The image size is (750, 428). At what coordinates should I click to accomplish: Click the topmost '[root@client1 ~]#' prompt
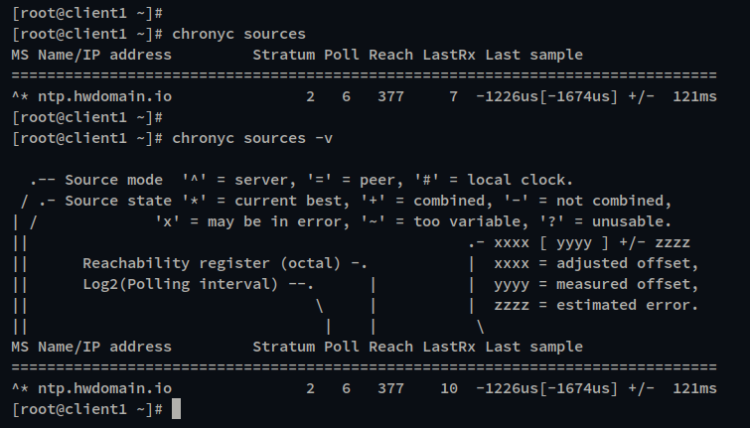(87, 13)
